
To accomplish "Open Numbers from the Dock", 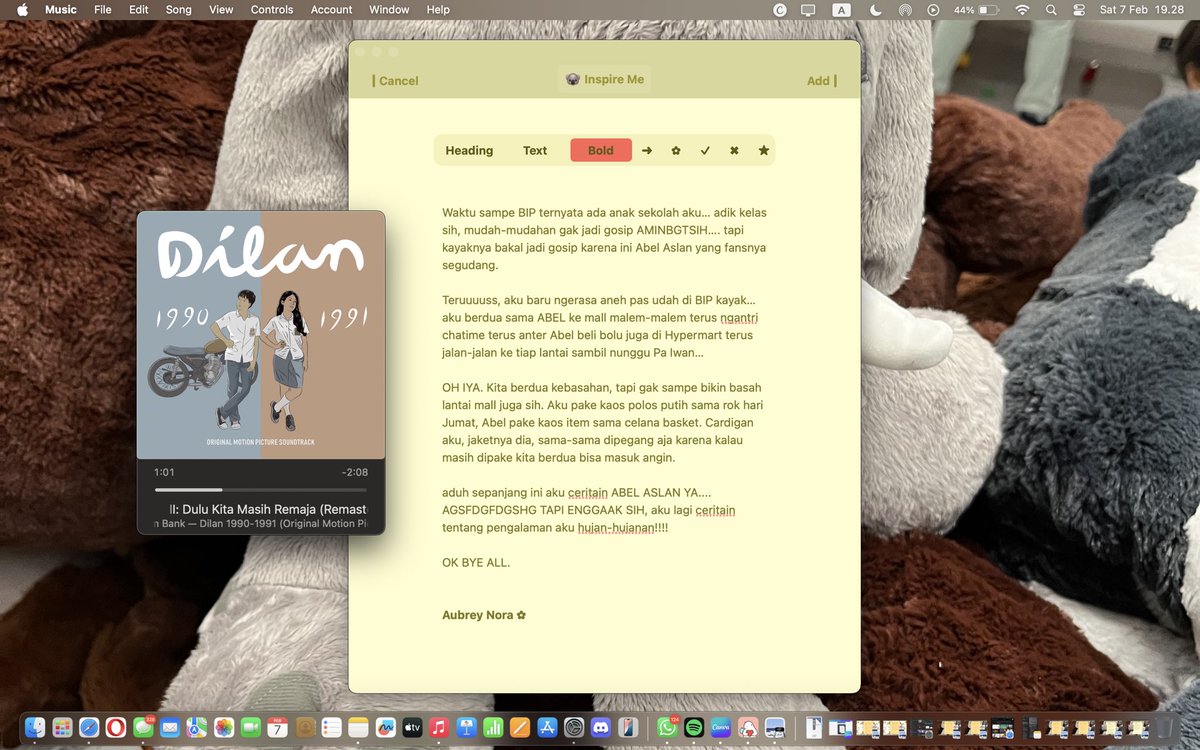I will click(493, 728).
